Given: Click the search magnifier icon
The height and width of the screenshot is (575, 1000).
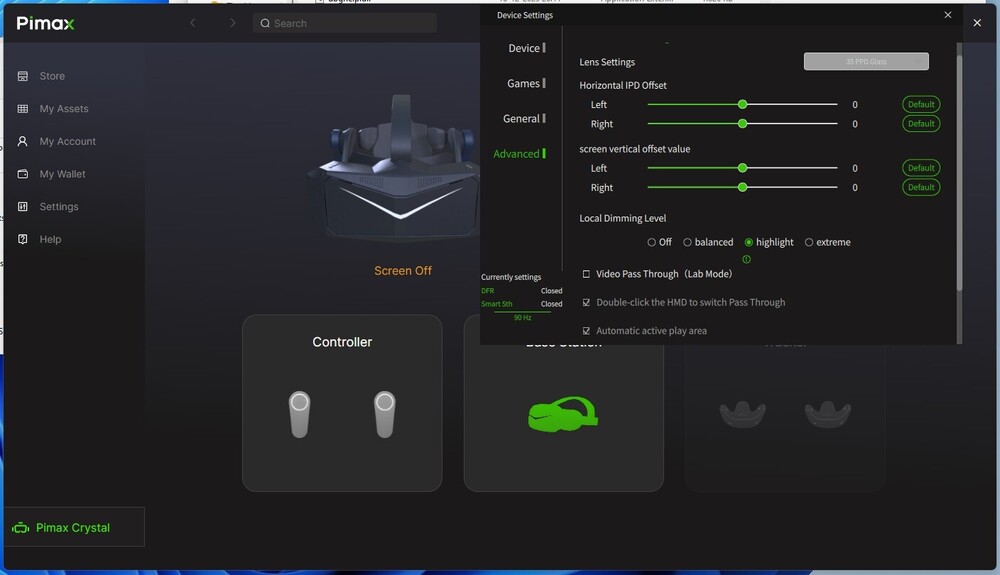Looking at the screenshot, I should 265,24.
